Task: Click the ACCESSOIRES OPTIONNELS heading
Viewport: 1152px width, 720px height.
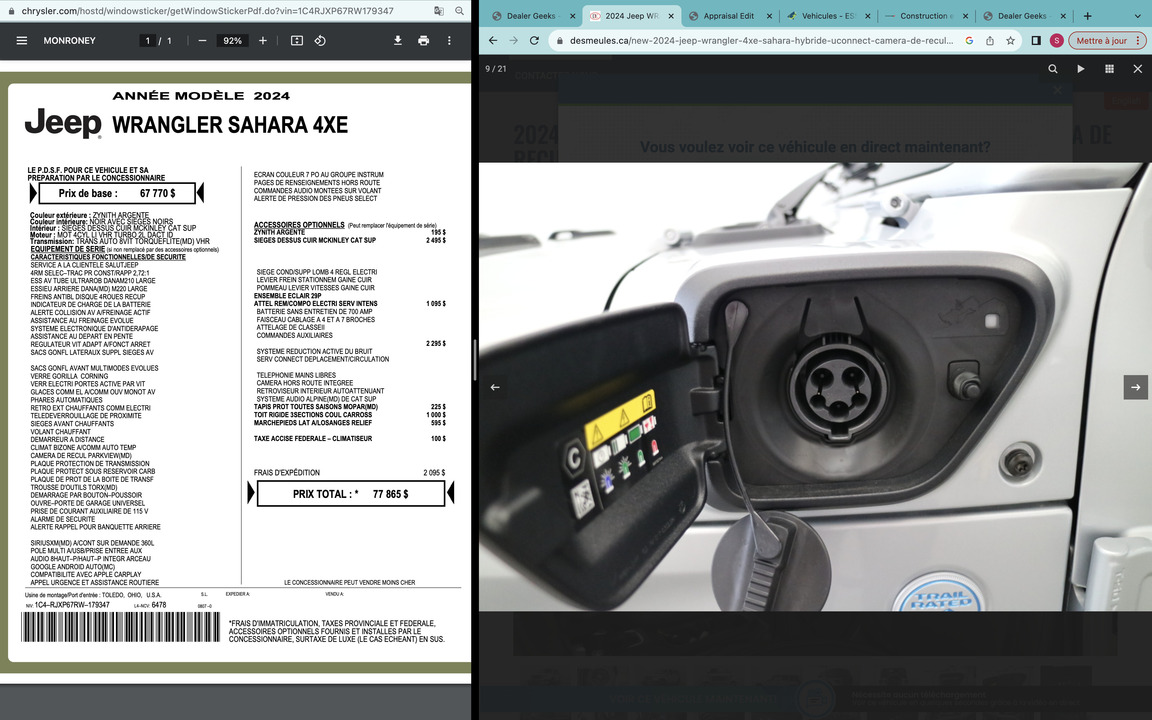Action: [299, 225]
